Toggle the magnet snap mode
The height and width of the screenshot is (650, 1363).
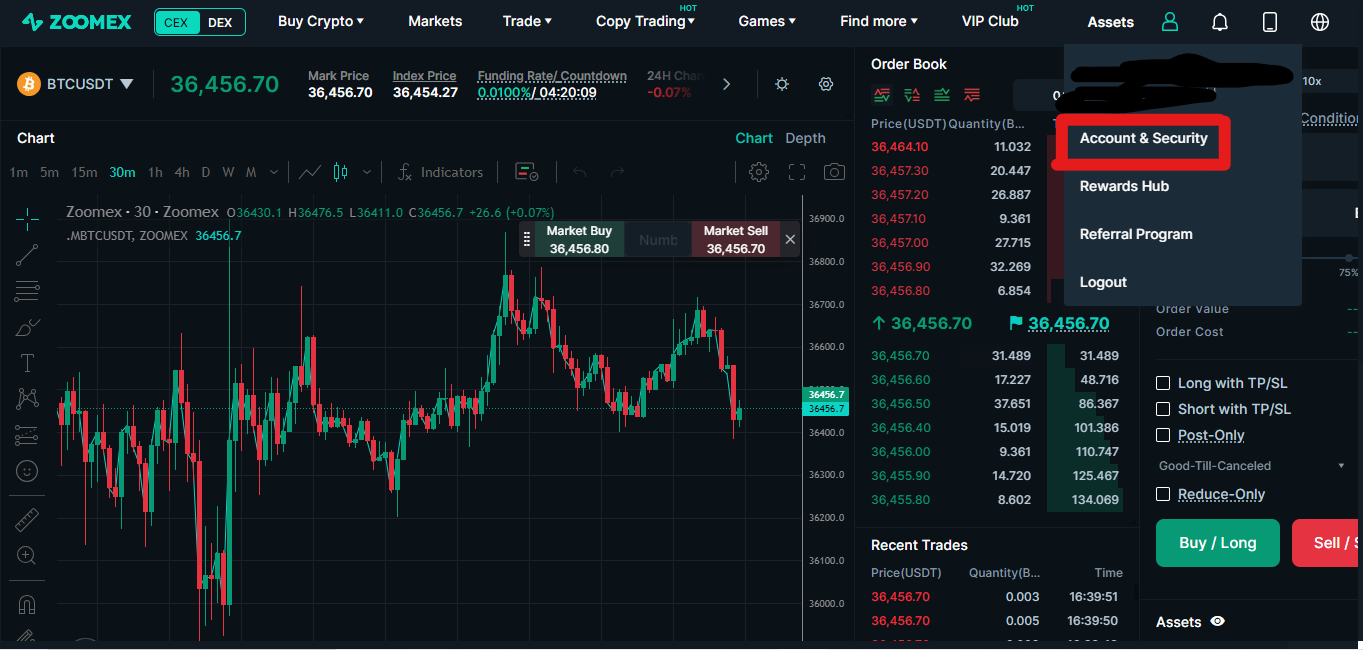[x=27, y=605]
